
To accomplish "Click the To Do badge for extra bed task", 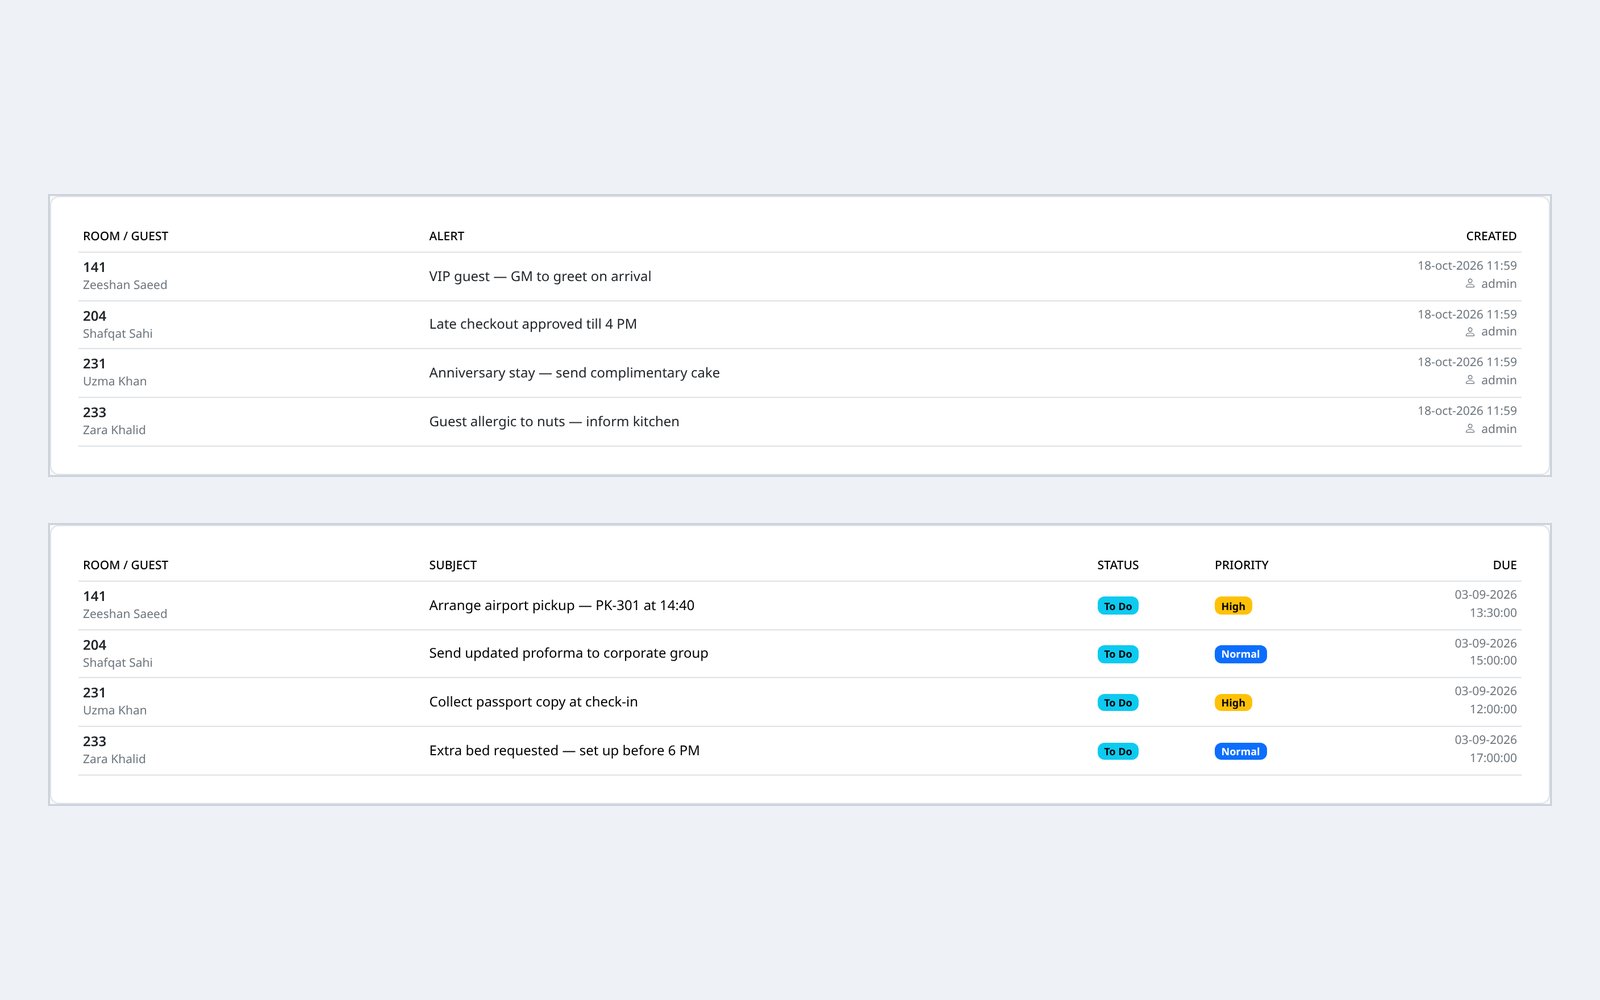I will pos(1118,751).
